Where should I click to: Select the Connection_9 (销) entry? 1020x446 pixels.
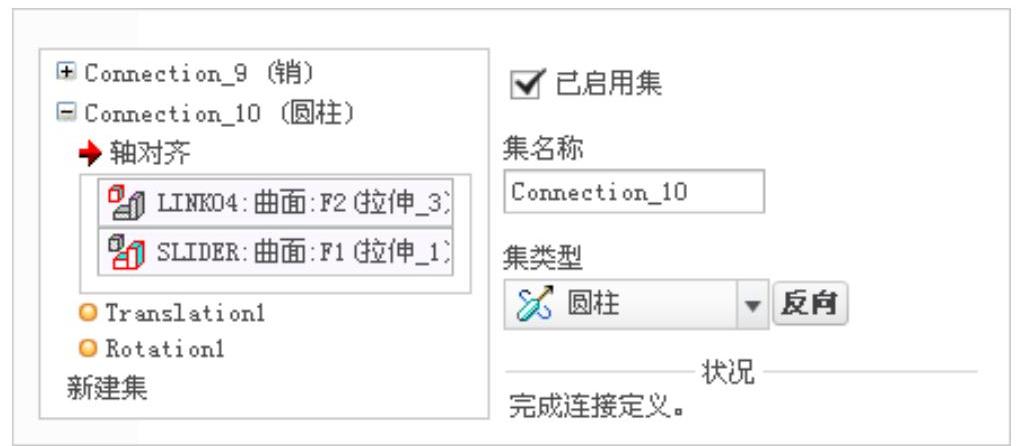click(199, 72)
